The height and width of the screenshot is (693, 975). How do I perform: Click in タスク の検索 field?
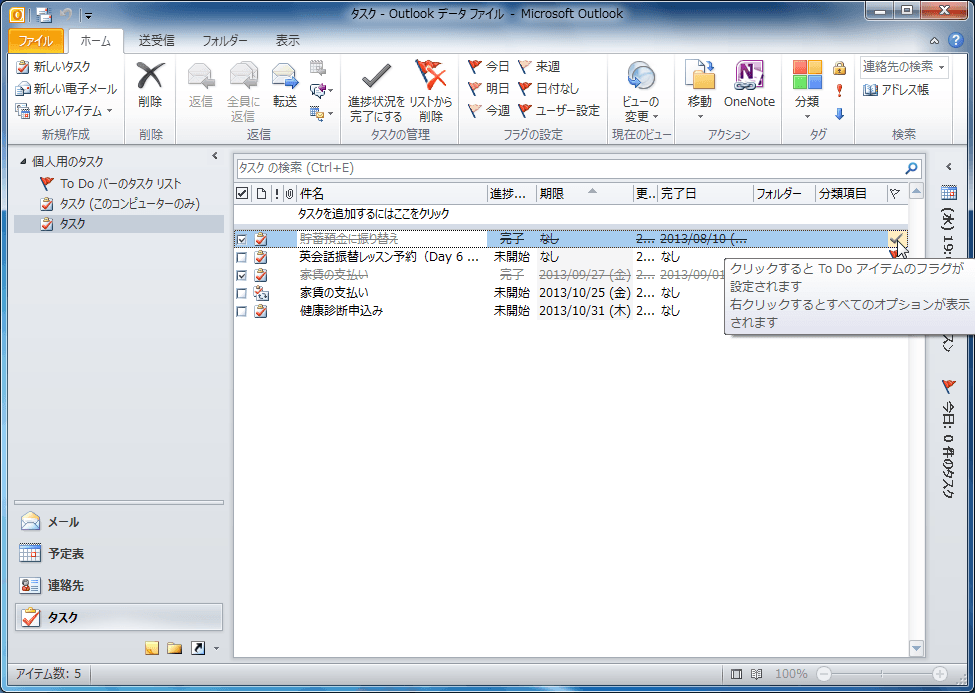pos(569,168)
